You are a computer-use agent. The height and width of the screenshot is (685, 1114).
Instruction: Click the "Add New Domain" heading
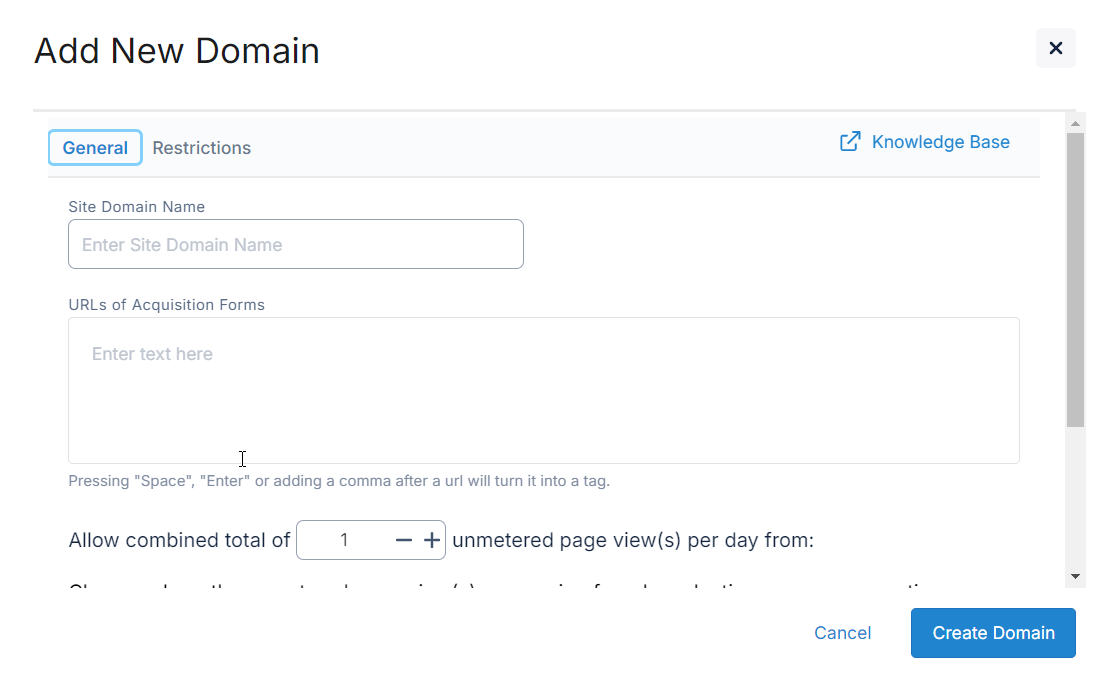pos(177,51)
